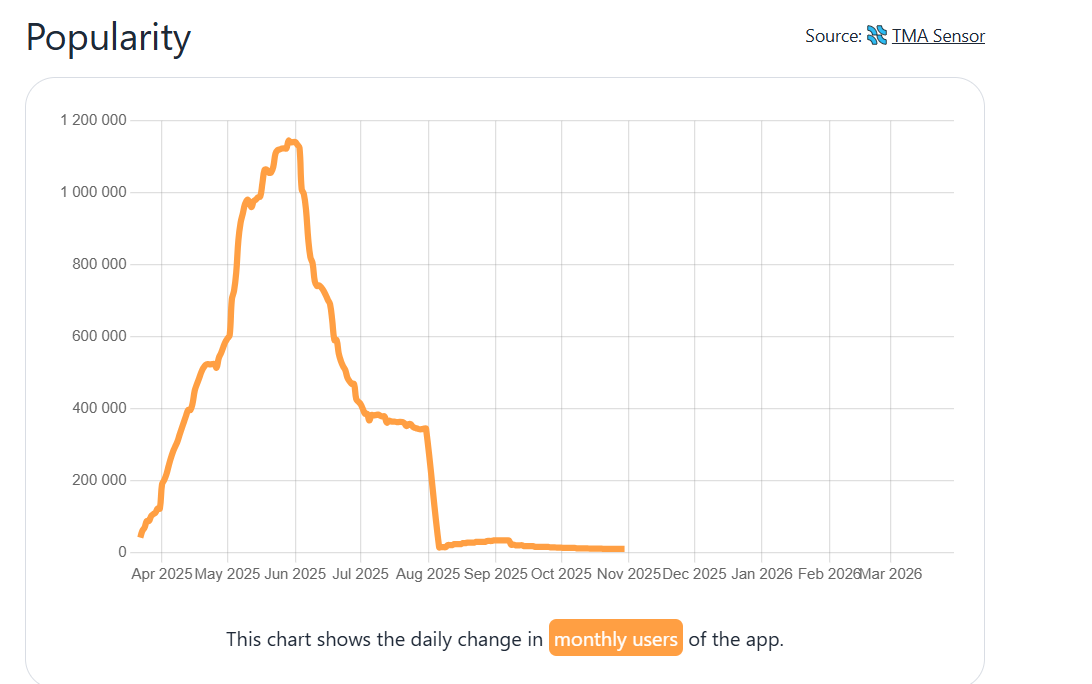Screen dimensions: 1092x684
Task: Click the Apr 2025 axis label
Action: 162,574
